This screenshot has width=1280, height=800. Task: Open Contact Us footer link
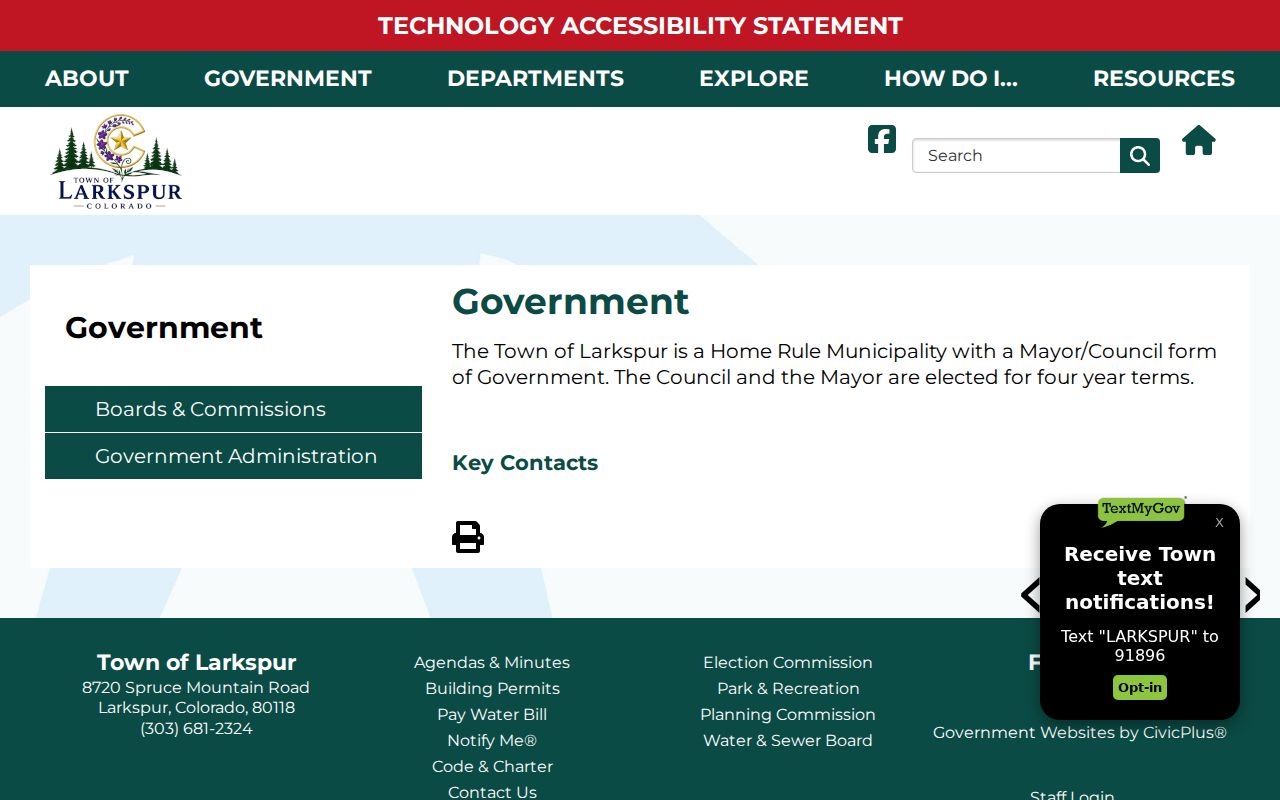pos(492,791)
